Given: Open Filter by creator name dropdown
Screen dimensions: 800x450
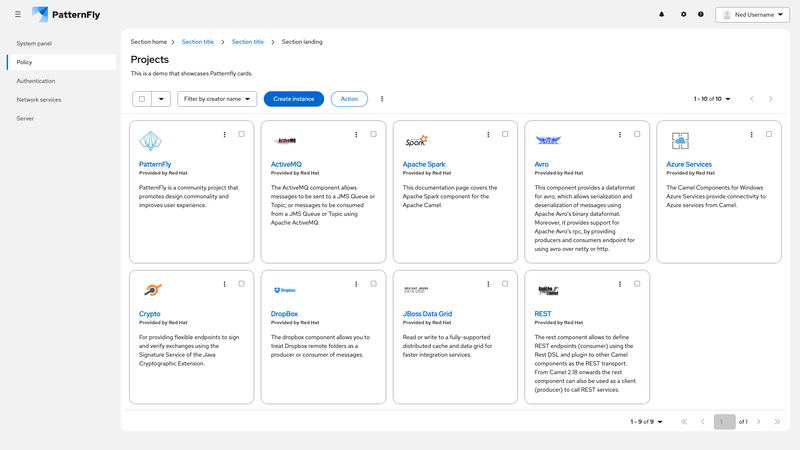Looking at the screenshot, I should click(x=217, y=99).
